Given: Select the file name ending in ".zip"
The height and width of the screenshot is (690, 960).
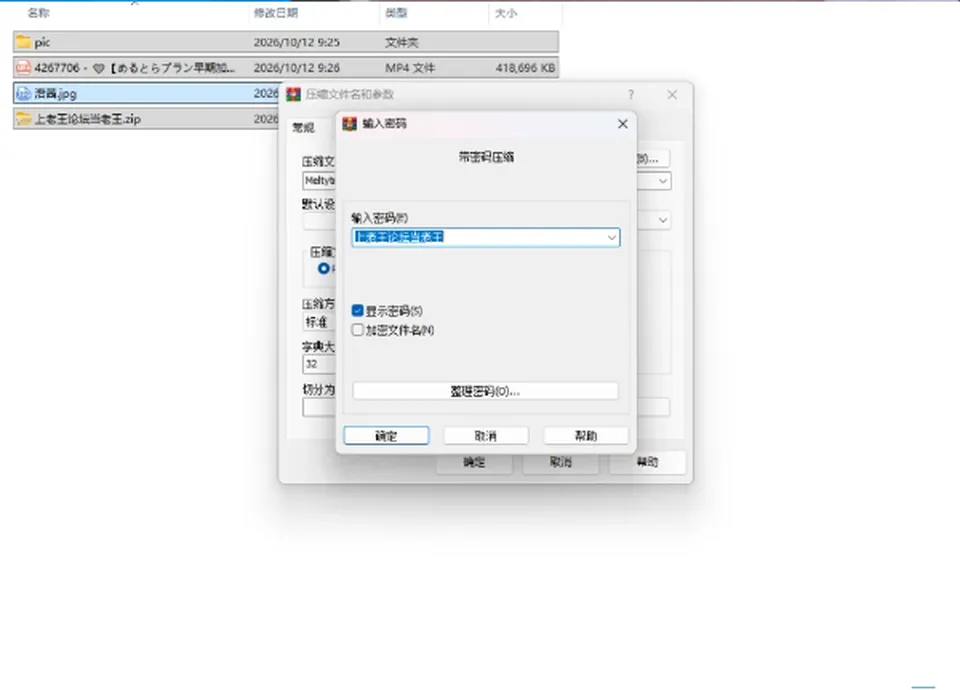Looking at the screenshot, I should [x=88, y=119].
